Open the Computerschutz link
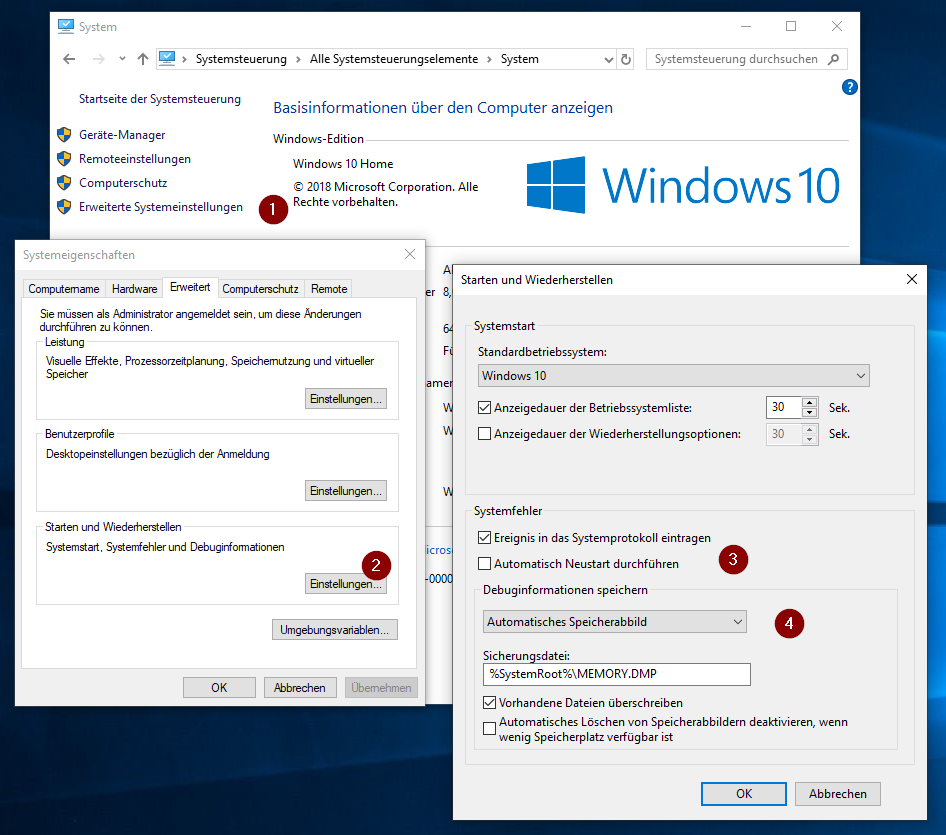 123,183
